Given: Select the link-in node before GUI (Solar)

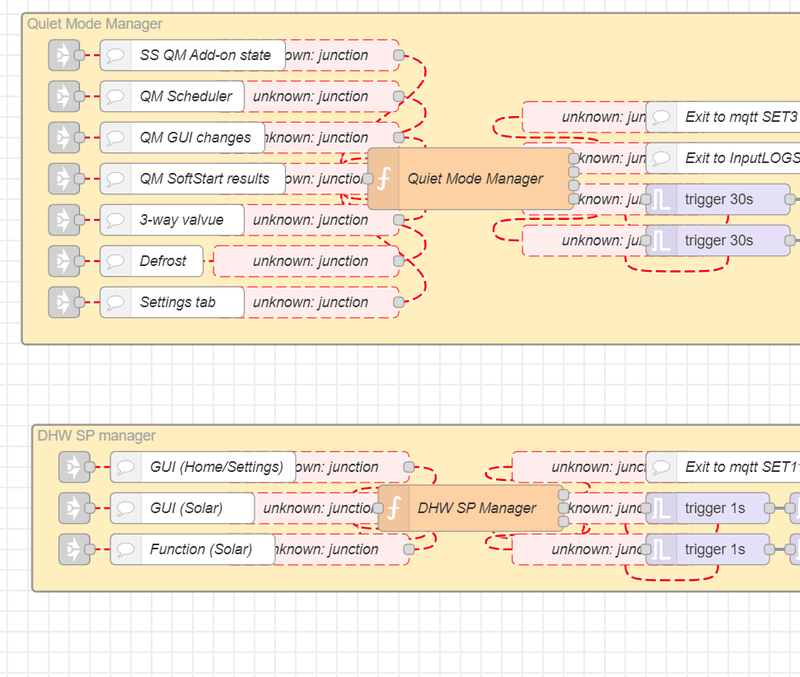Looking at the screenshot, I should pyautogui.click(x=74, y=508).
